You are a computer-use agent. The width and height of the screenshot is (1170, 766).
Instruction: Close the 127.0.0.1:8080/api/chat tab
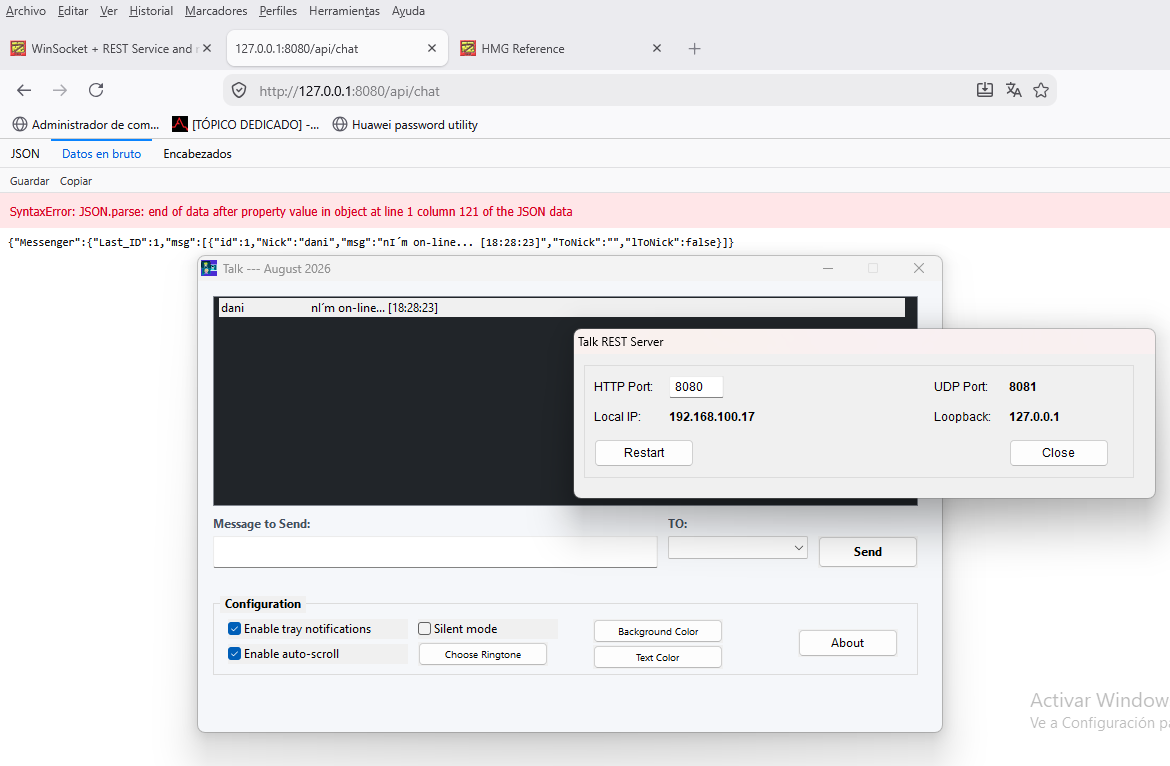click(432, 48)
